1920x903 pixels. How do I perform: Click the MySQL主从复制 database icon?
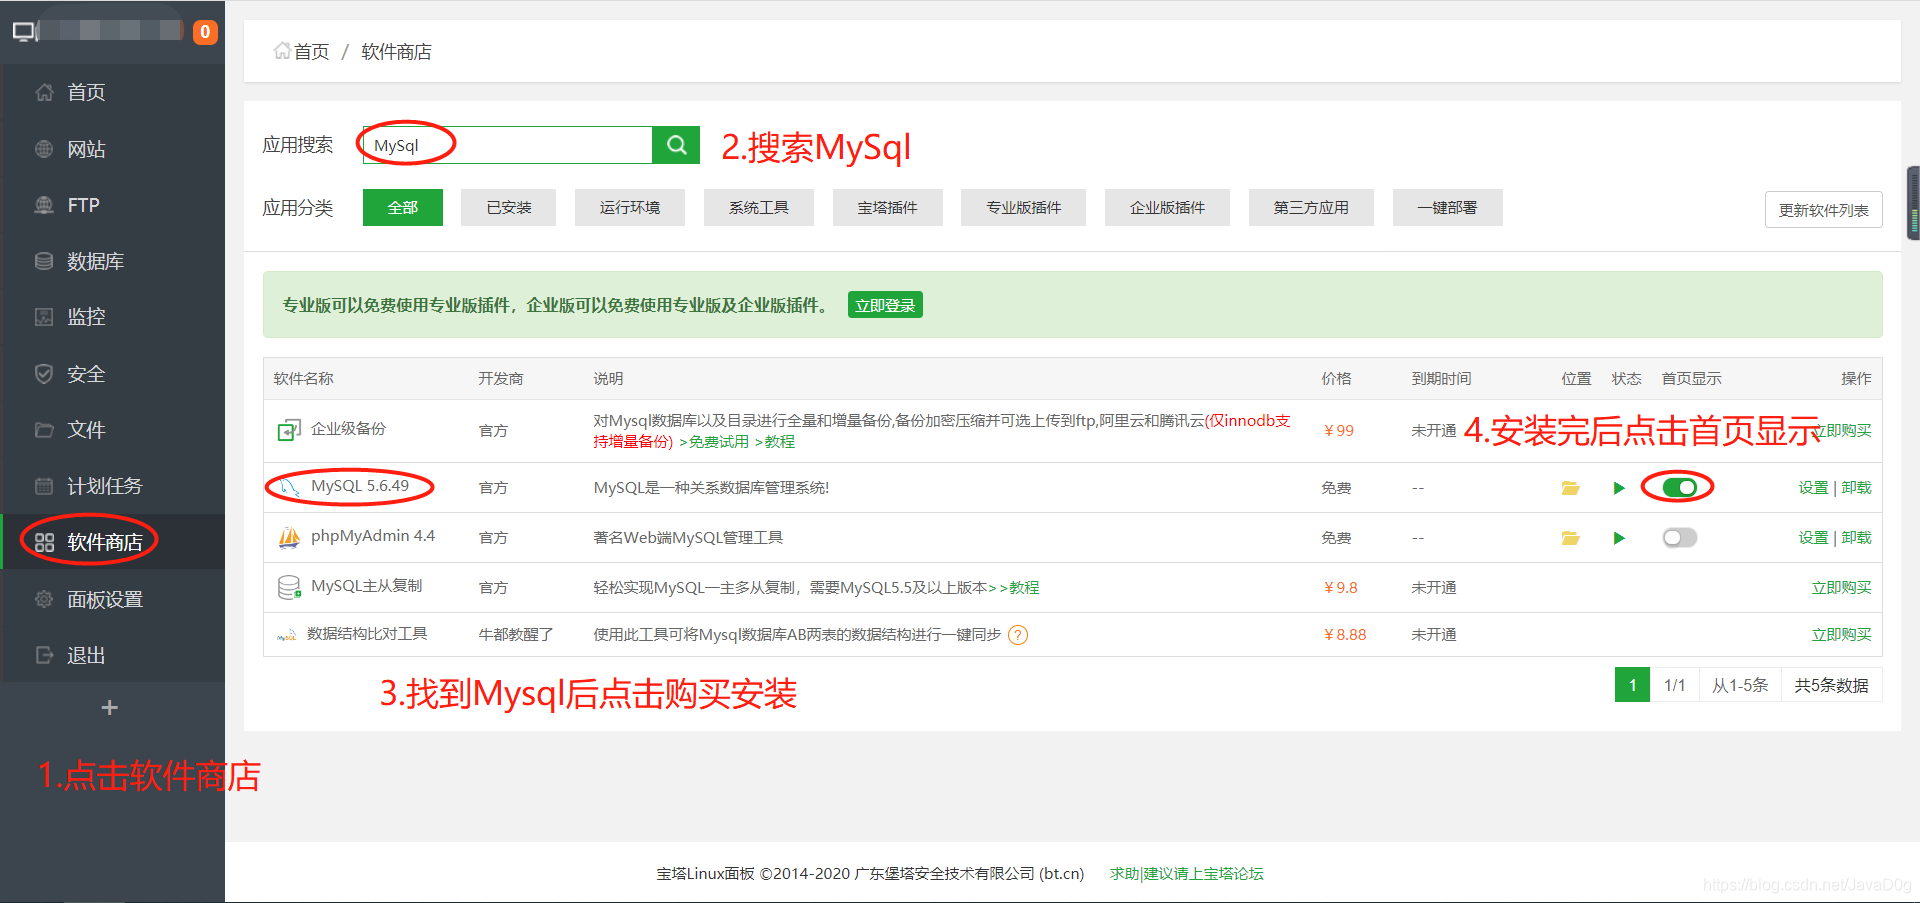pos(289,587)
